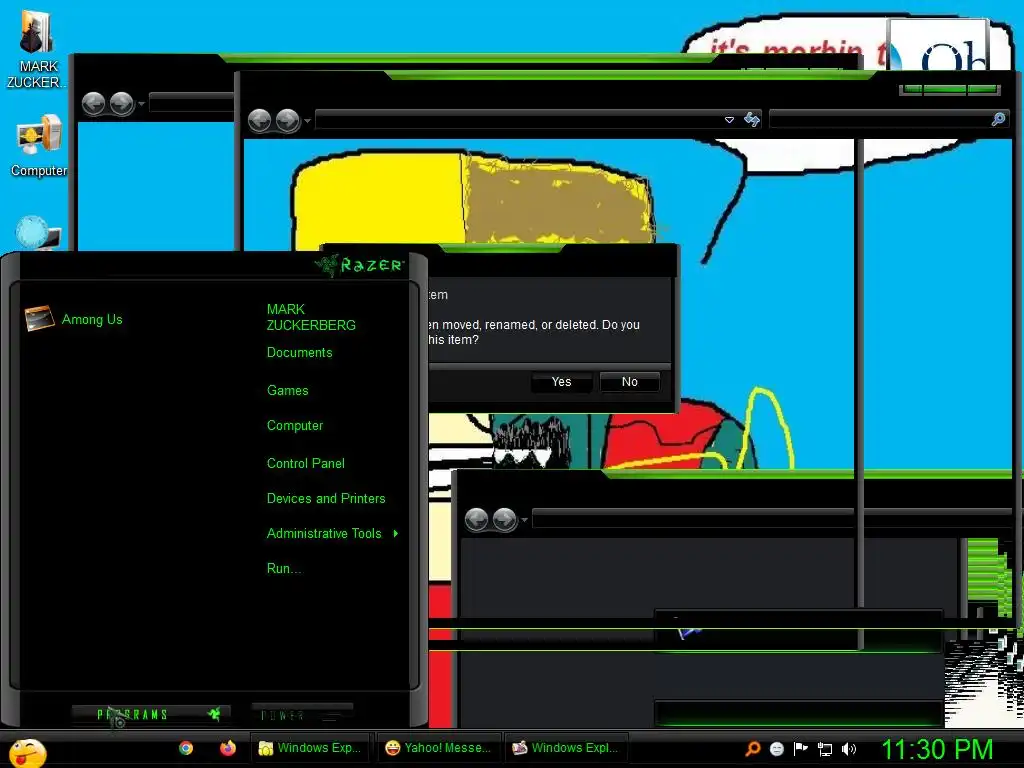Click the POWER button in start menu
The image size is (1024, 768).
(x=302, y=714)
